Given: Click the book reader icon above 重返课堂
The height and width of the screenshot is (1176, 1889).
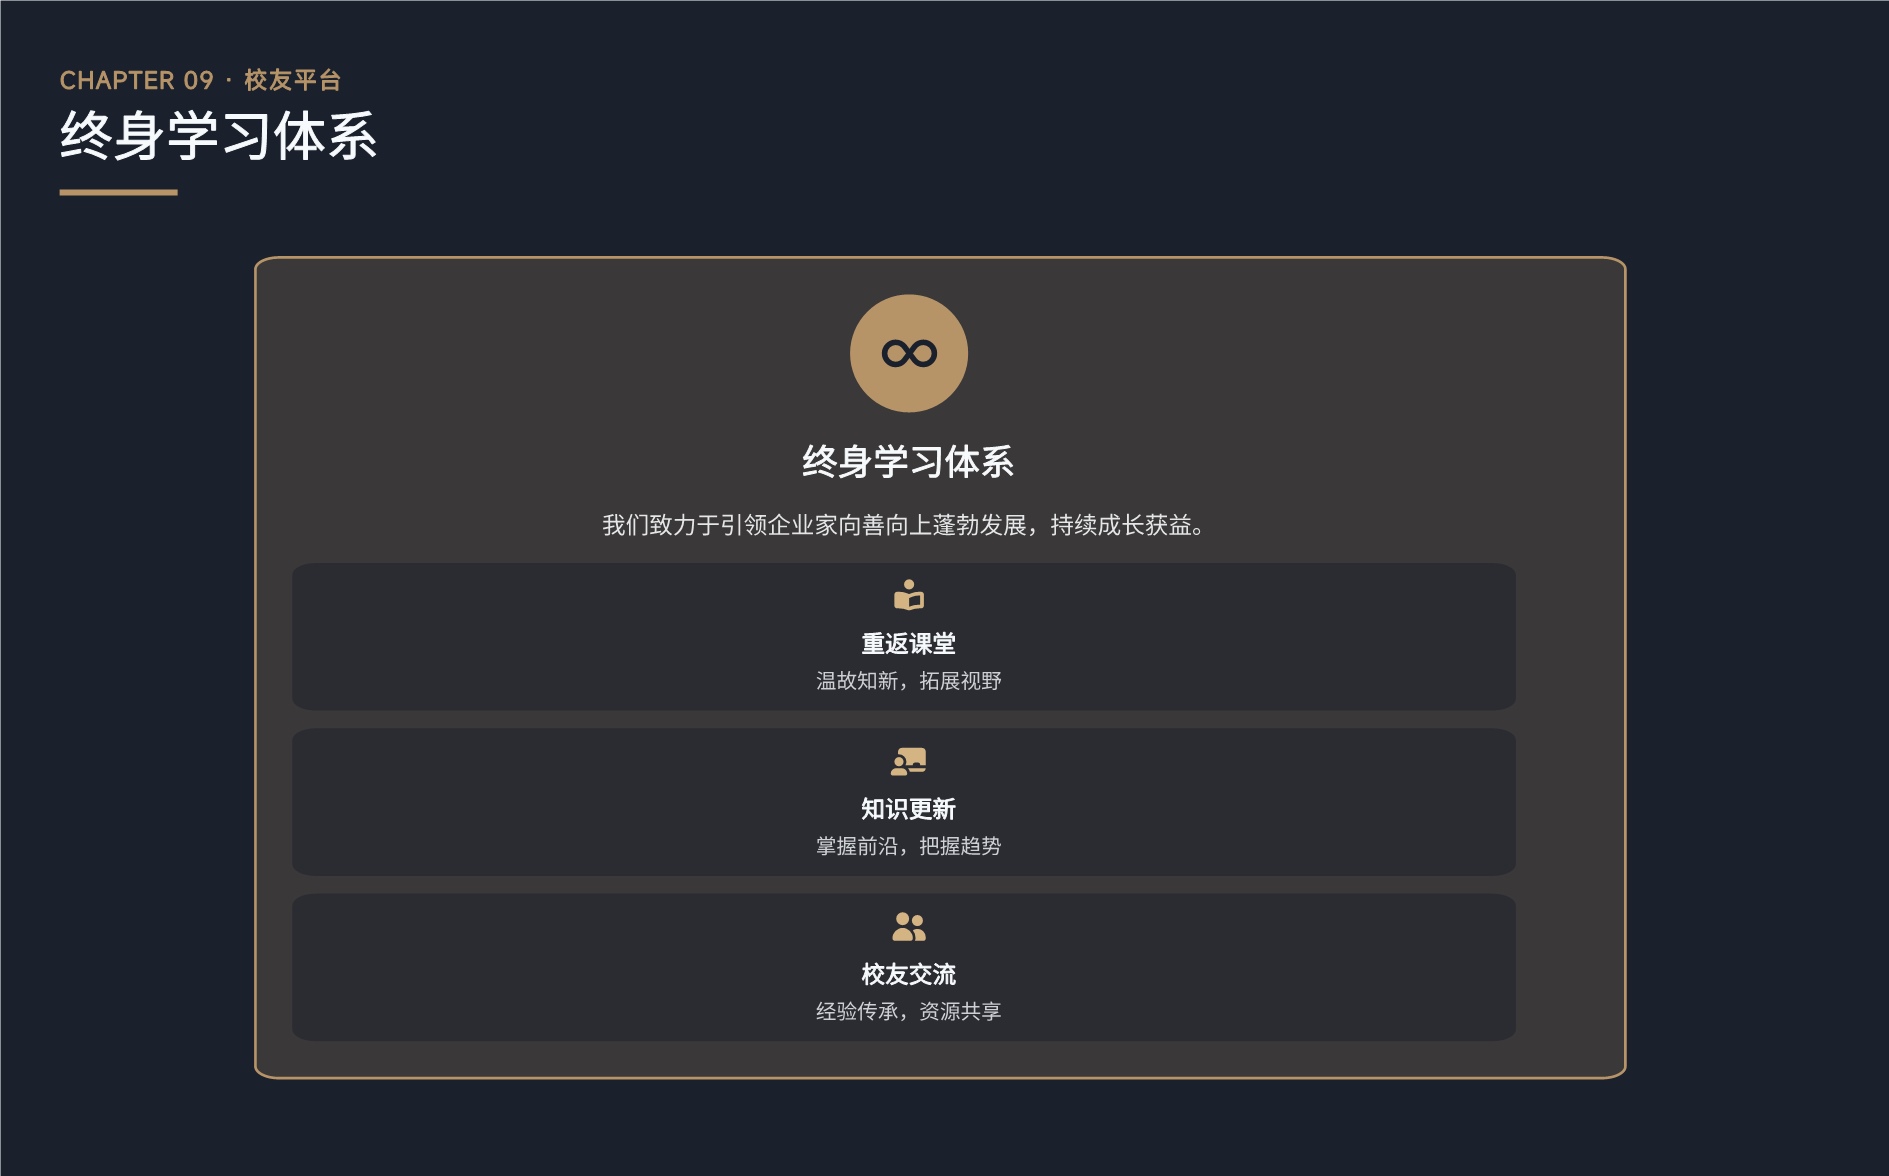Looking at the screenshot, I should pos(908,595).
